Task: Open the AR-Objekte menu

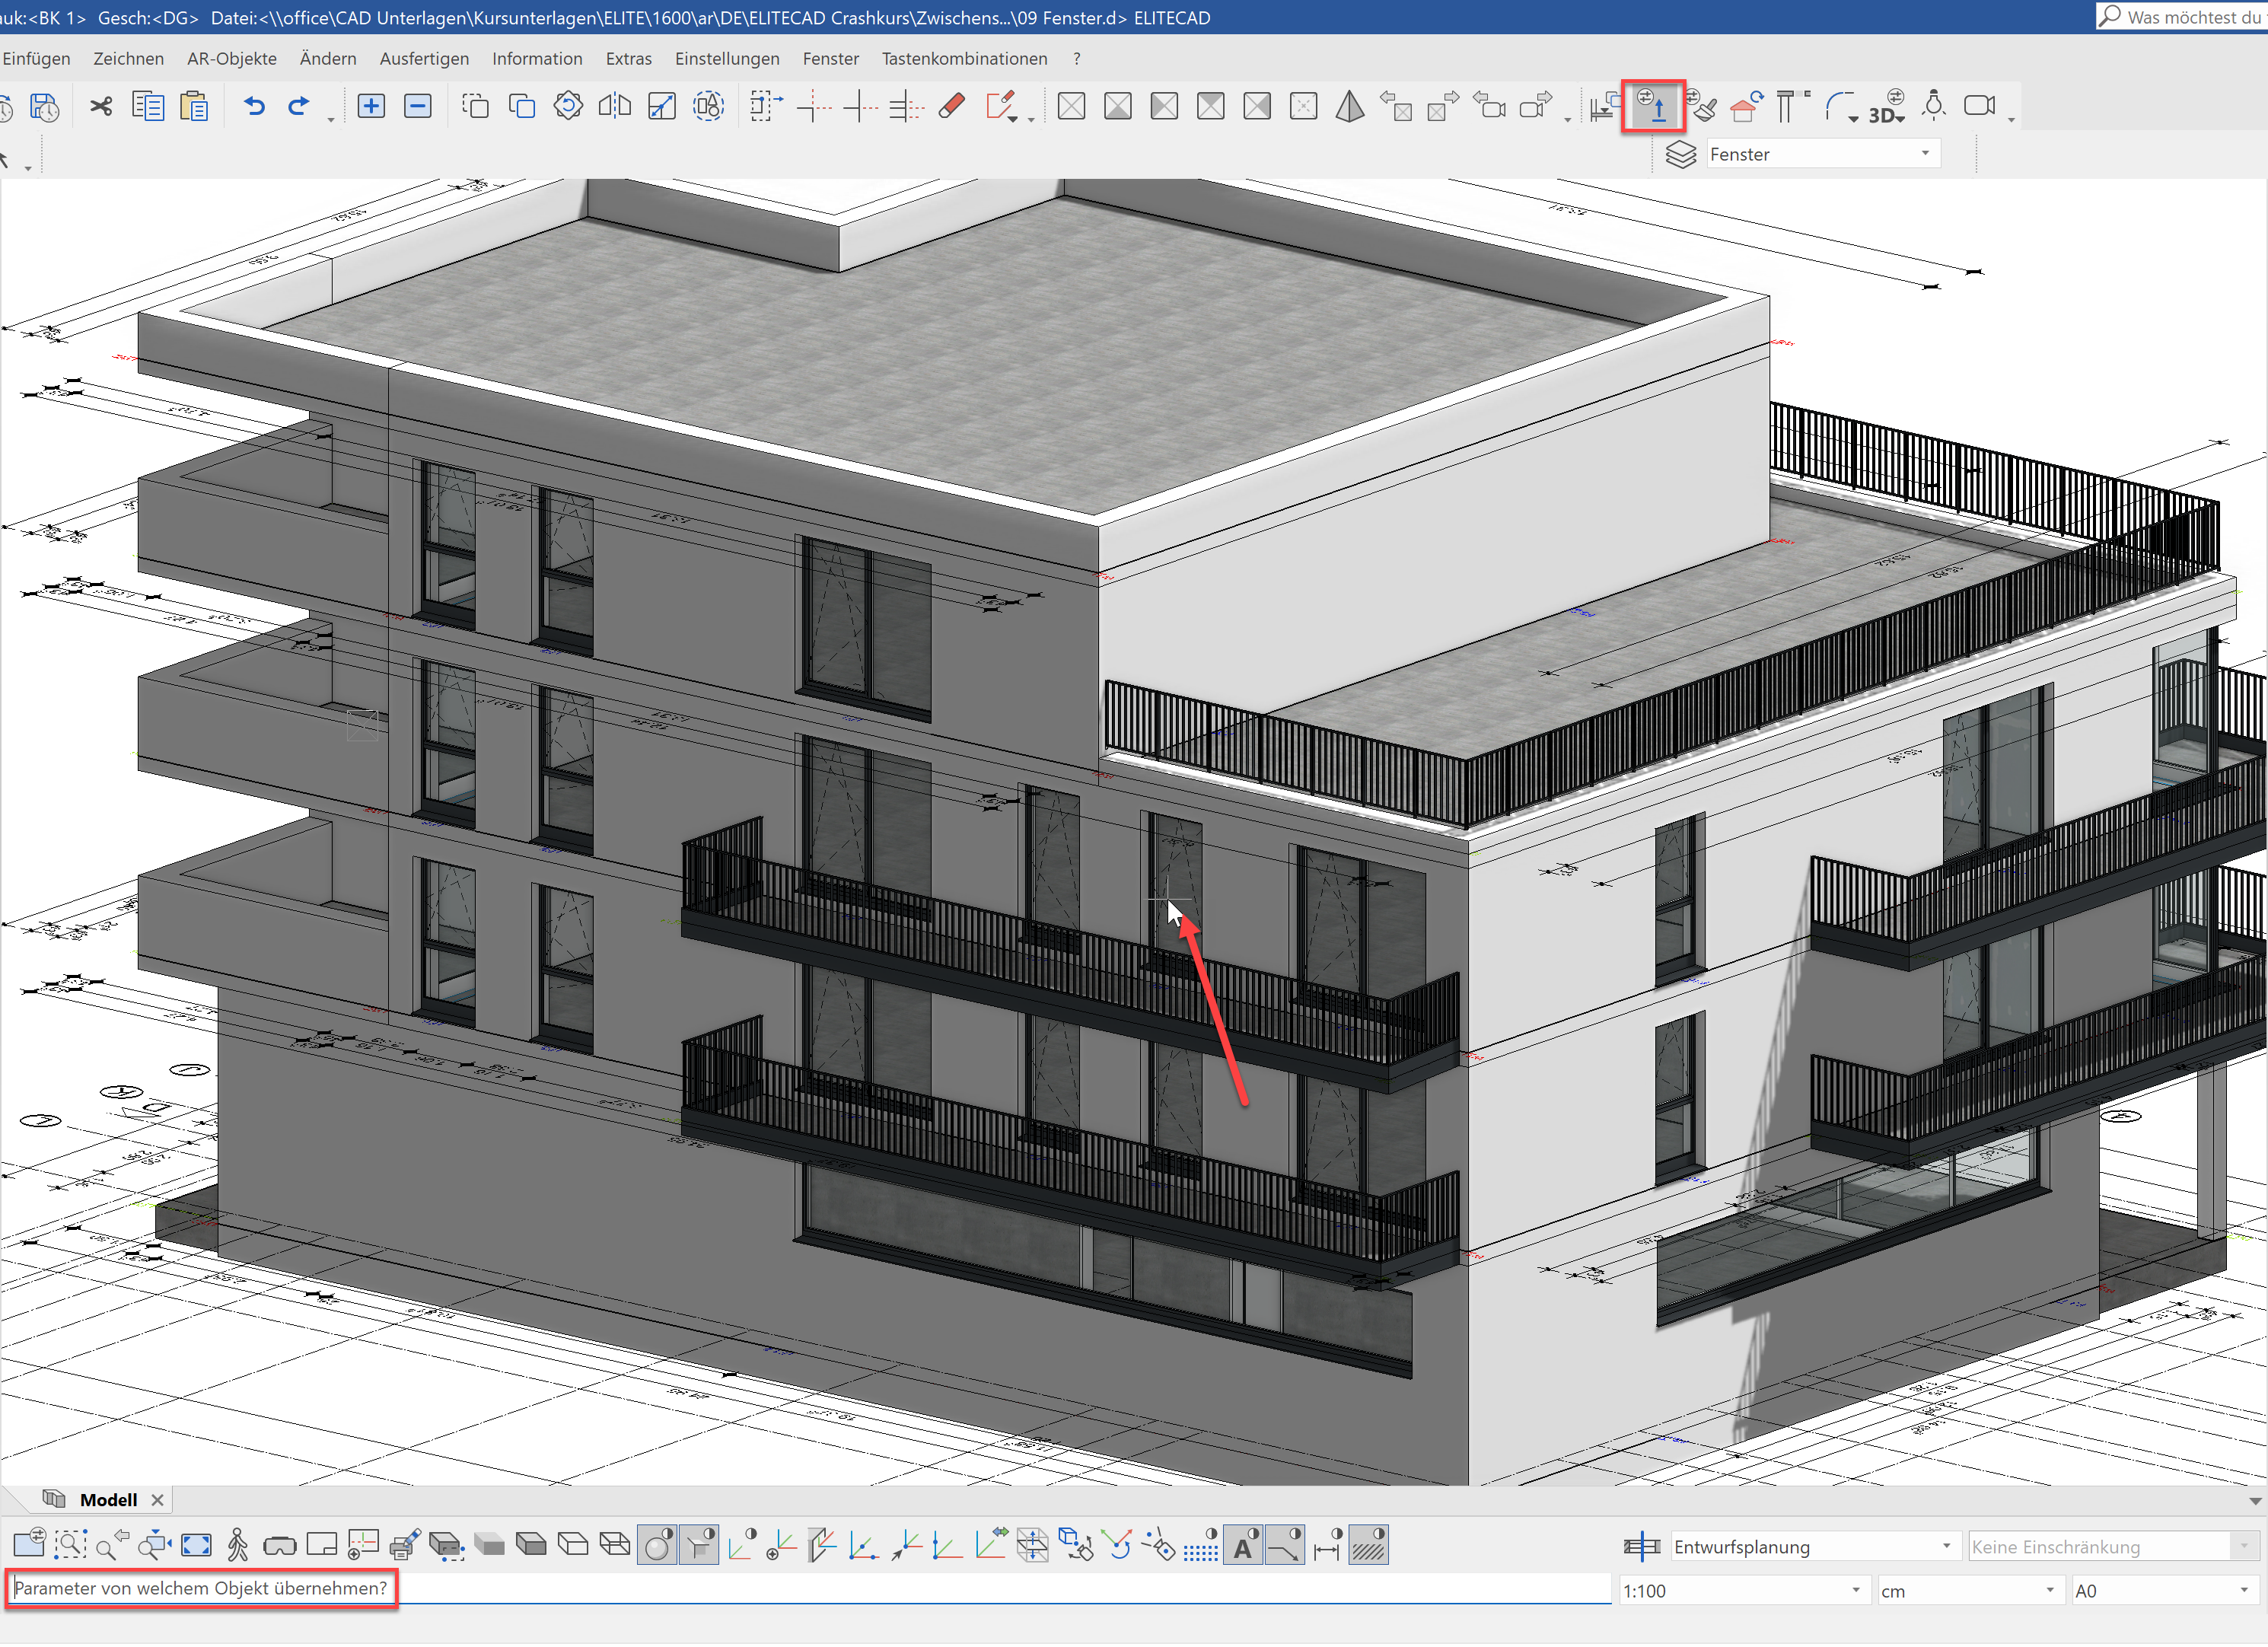Action: (x=232, y=59)
